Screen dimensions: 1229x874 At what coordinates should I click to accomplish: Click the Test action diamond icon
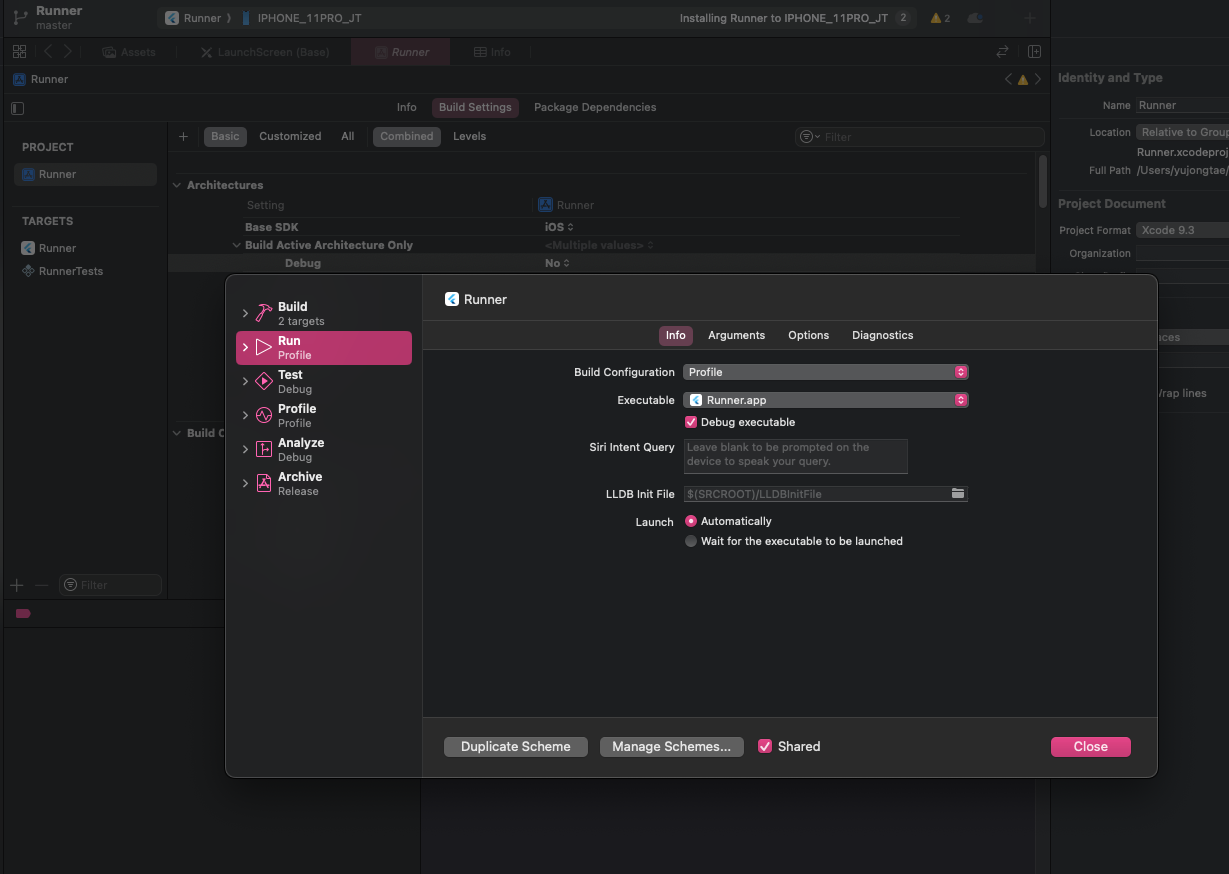[263, 381]
